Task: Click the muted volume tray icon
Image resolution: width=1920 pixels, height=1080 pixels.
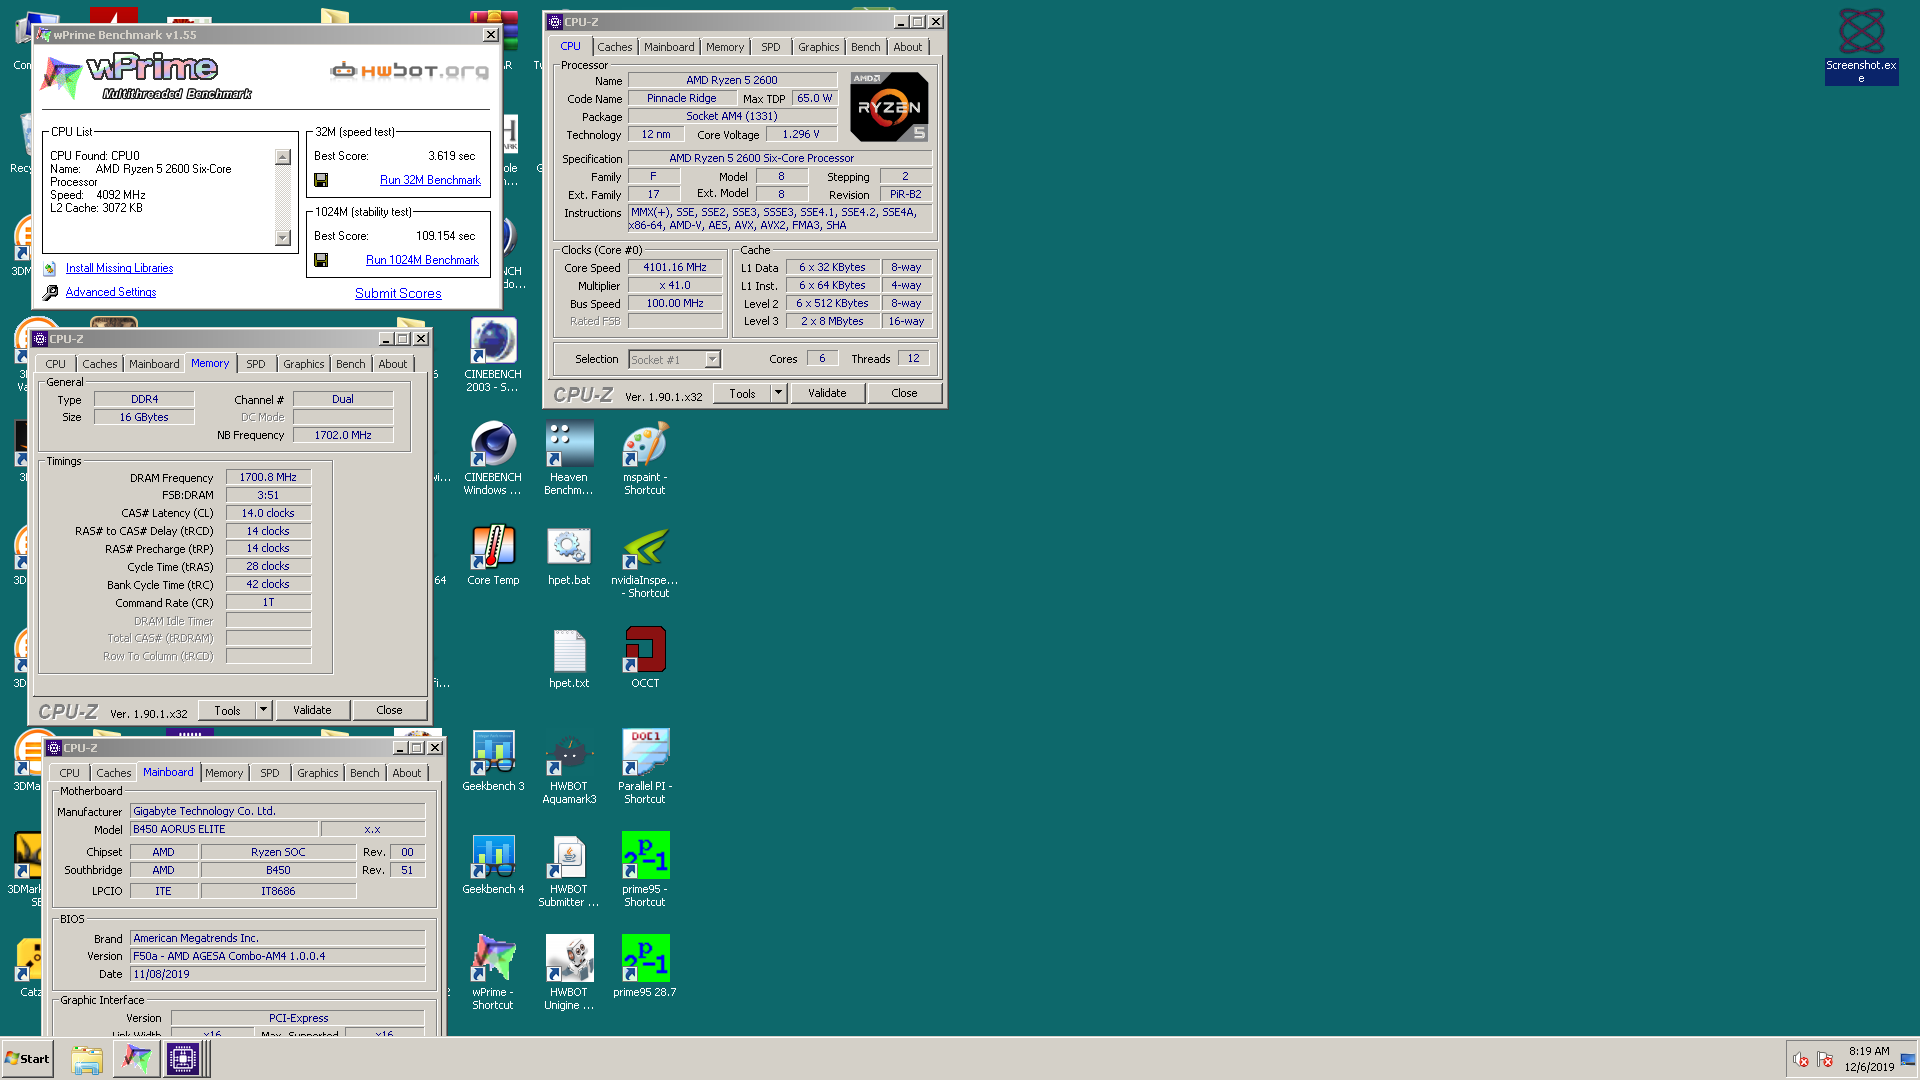Action: click(x=1801, y=1059)
